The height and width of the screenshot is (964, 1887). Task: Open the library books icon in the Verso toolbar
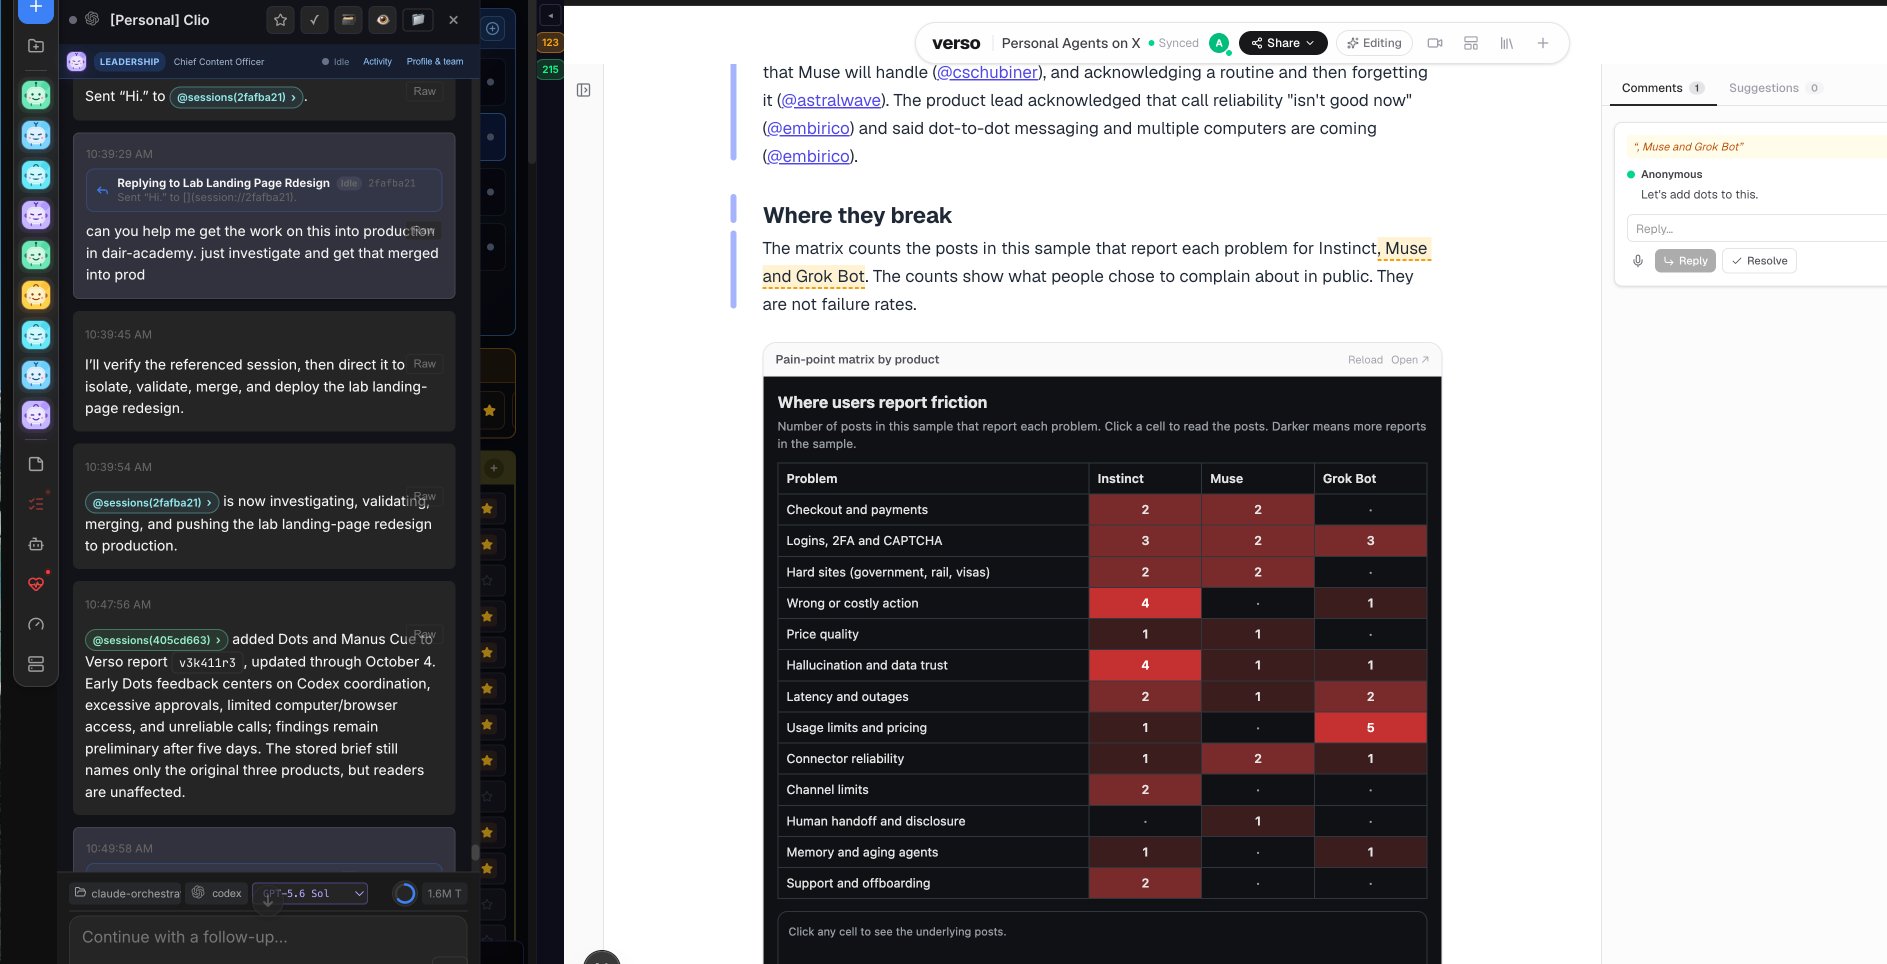tap(1506, 43)
